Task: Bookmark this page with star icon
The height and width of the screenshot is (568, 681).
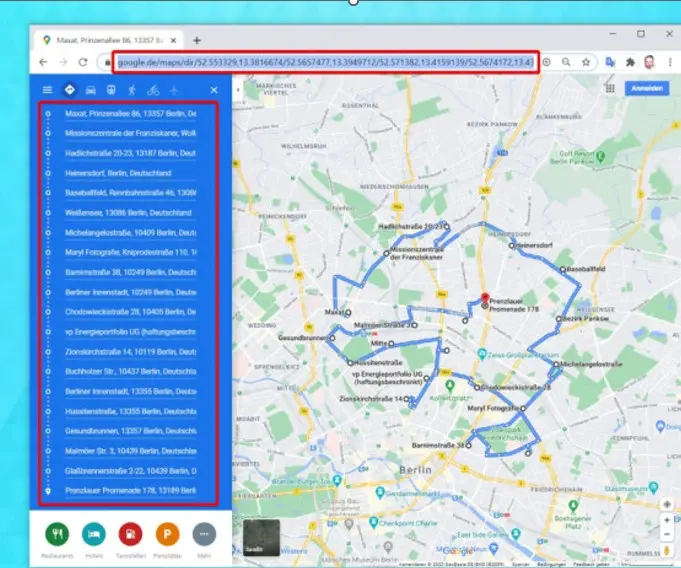Action: pos(586,62)
